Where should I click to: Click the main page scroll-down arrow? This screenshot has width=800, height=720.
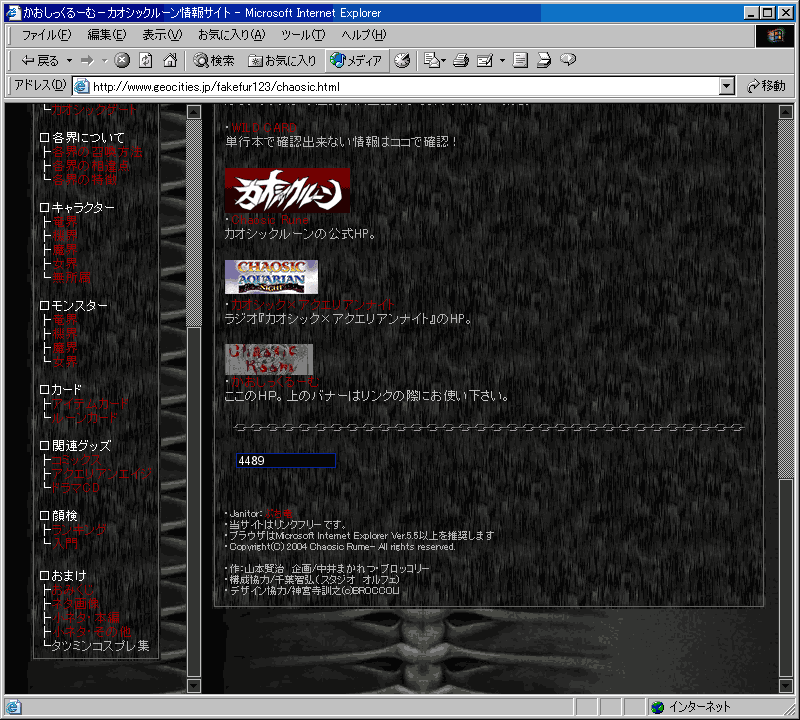point(786,685)
